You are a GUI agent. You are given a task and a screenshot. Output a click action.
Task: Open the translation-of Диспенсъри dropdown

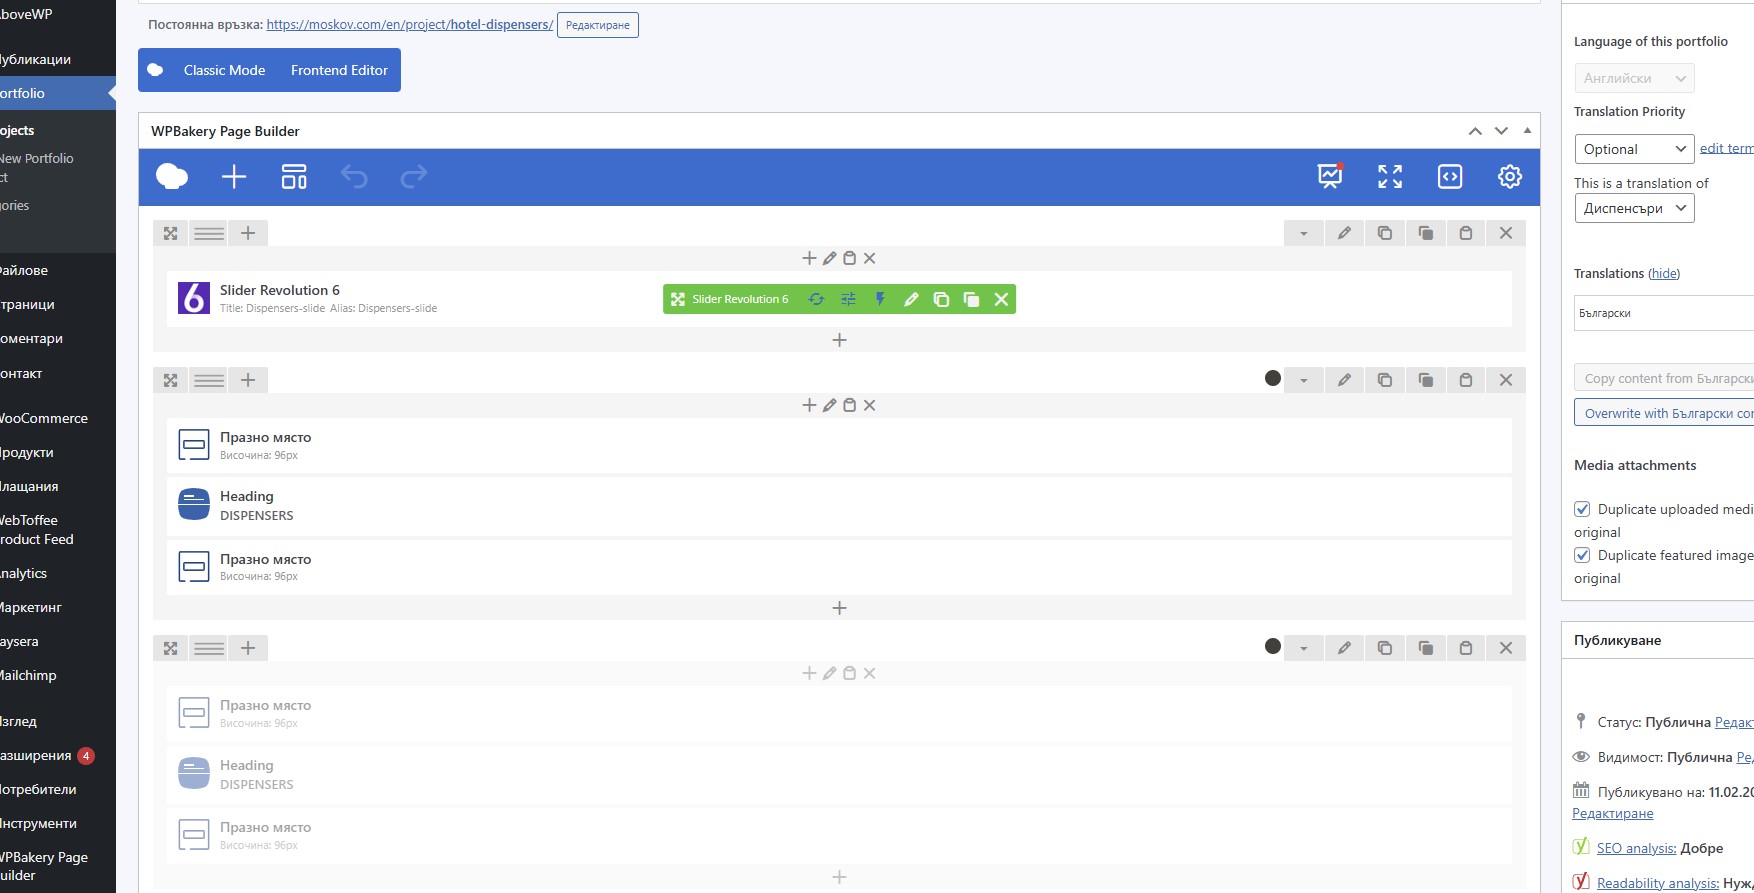pyautogui.click(x=1634, y=208)
